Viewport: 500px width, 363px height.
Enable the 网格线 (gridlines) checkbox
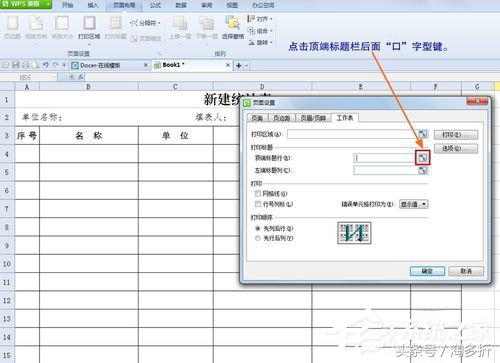[258, 193]
